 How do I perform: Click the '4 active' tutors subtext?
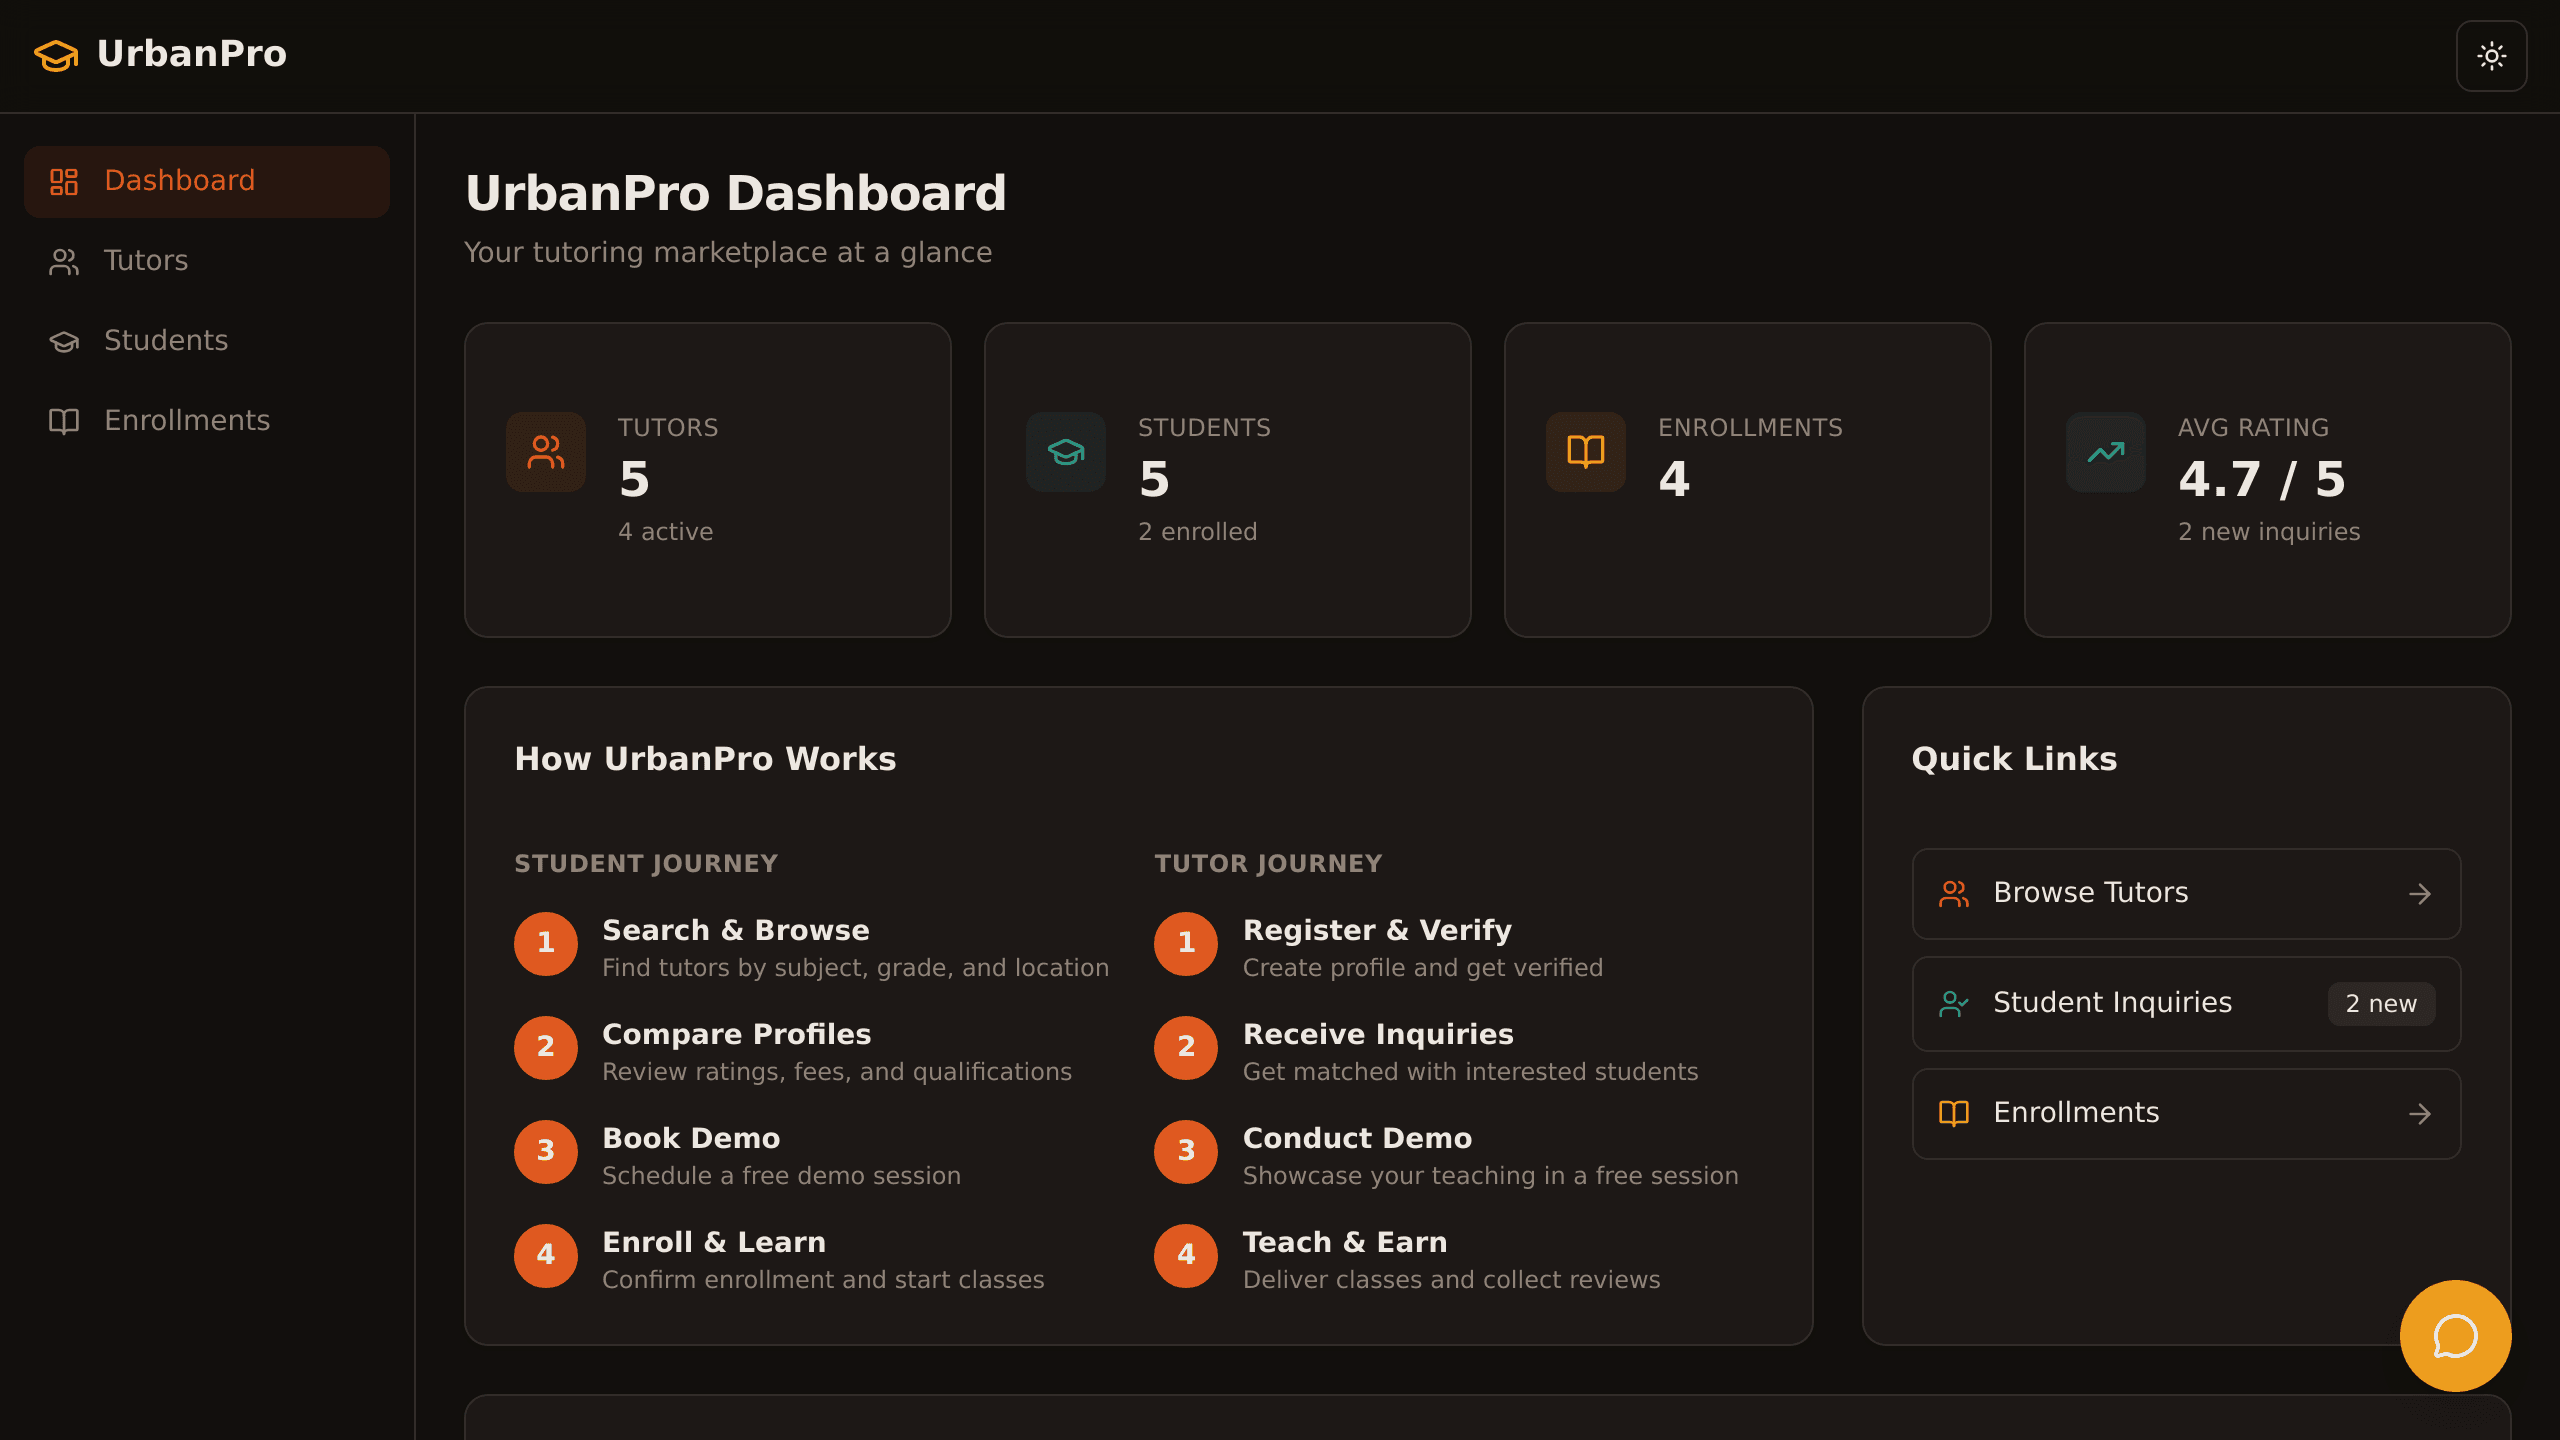click(x=666, y=532)
